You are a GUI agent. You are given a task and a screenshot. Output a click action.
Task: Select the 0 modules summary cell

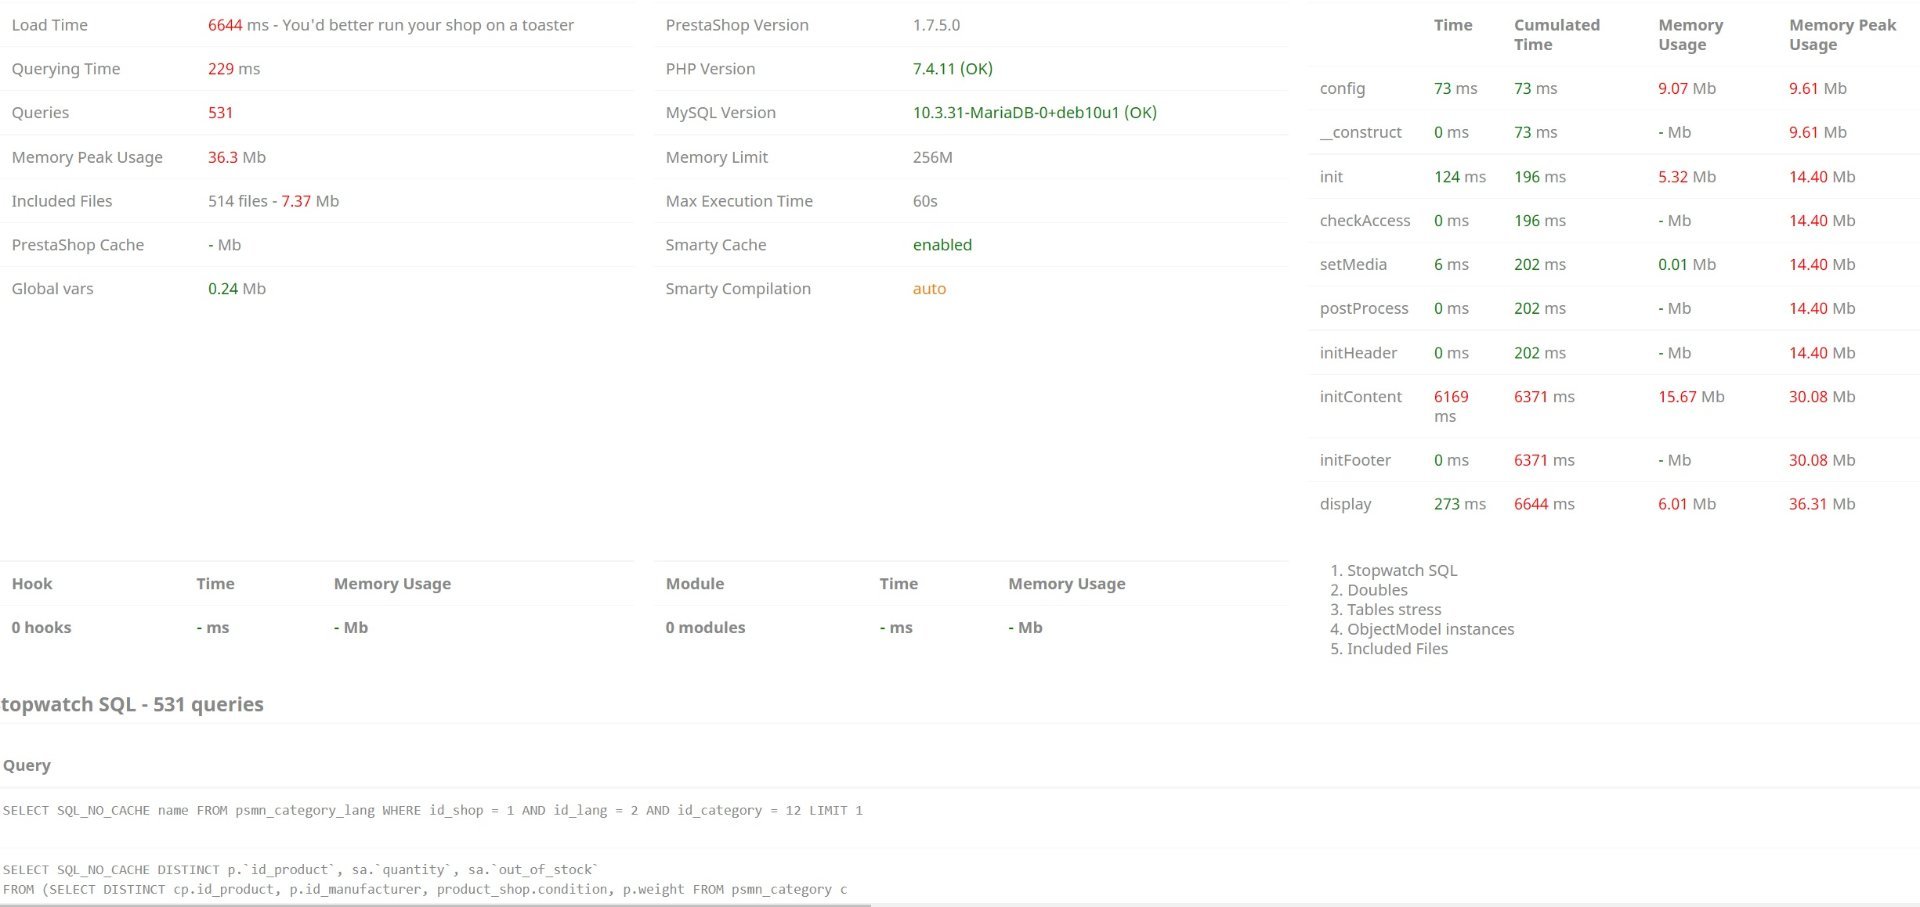[x=705, y=628]
